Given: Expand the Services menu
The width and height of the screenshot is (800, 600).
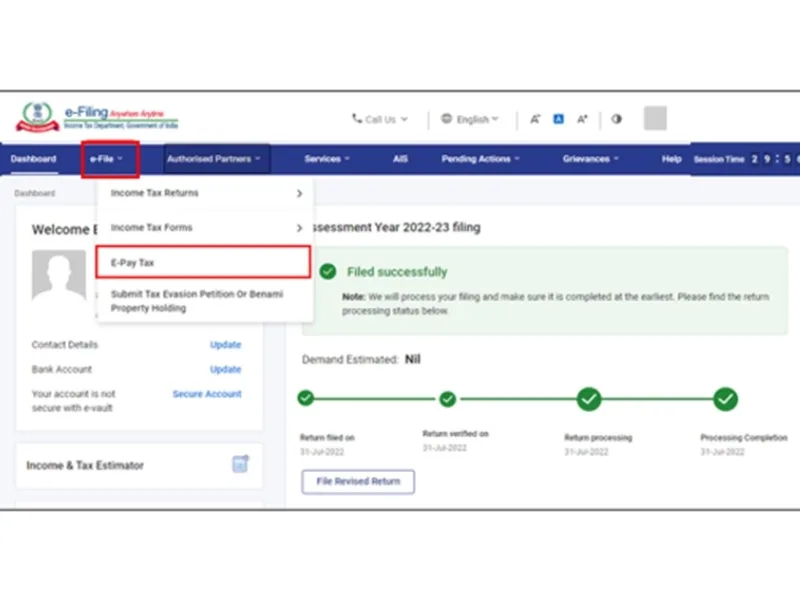Looking at the screenshot, I should (x=327, y=159).
